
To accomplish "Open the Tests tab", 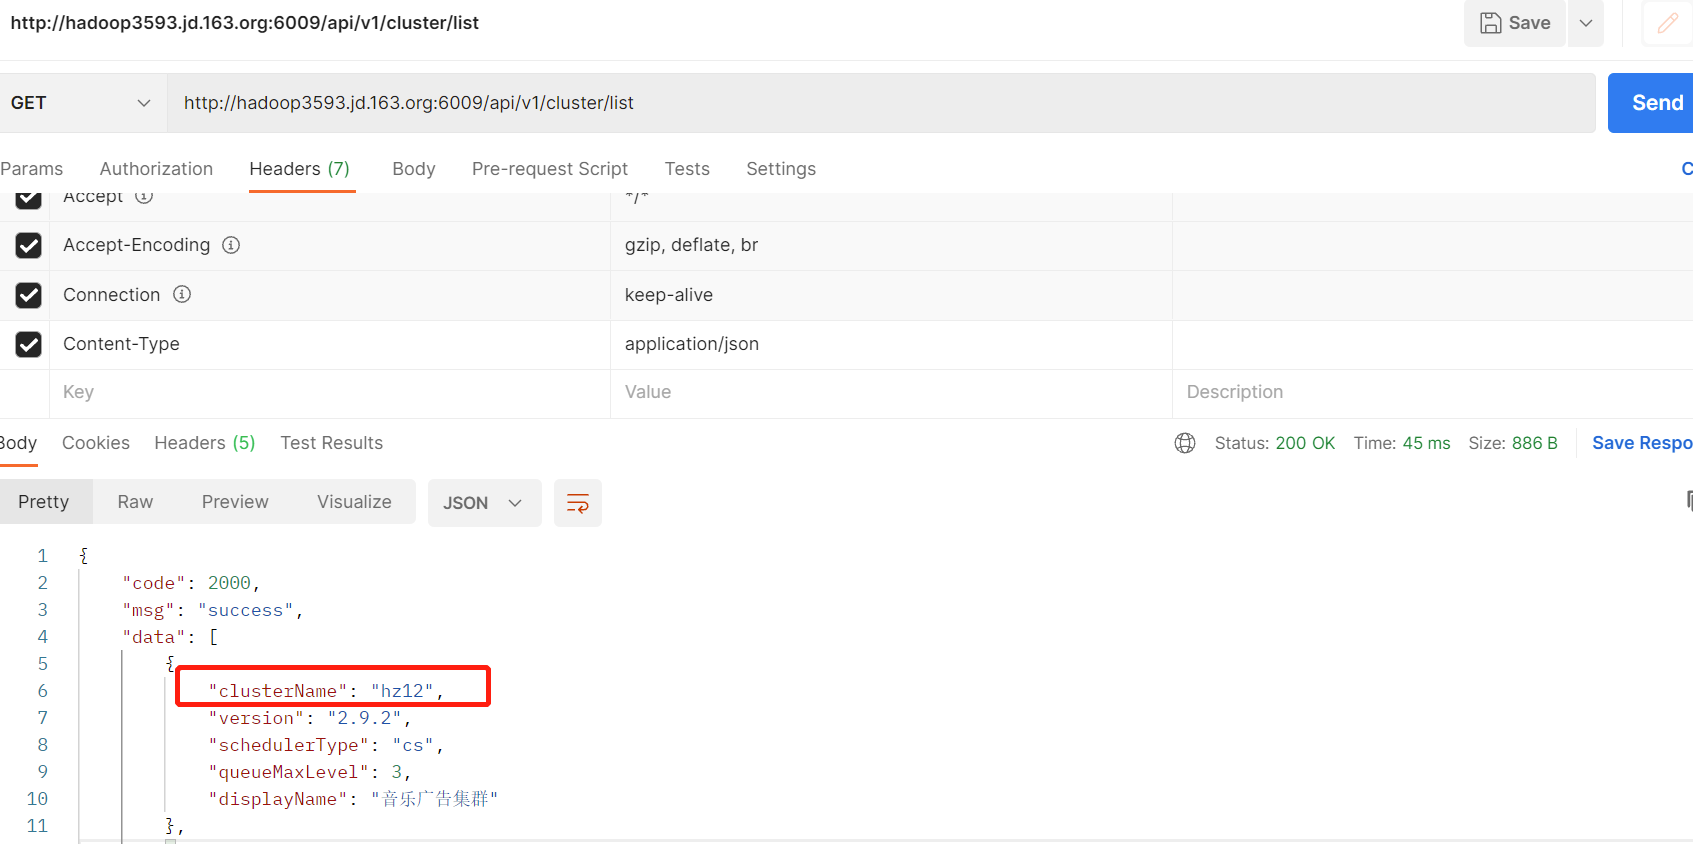I will [687, 169].
